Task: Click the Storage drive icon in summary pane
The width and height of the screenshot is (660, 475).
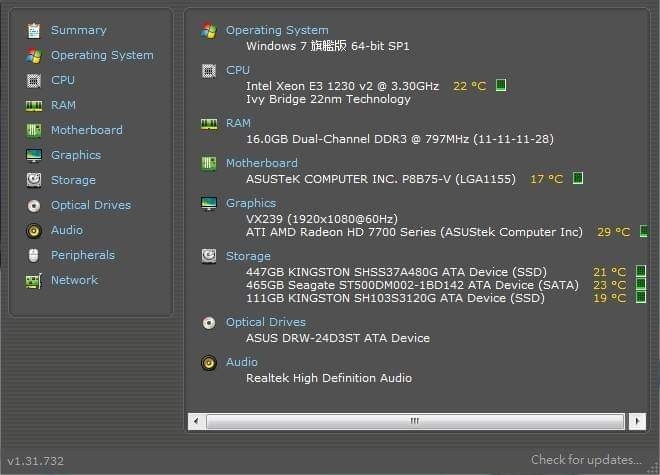Action: 209,256
